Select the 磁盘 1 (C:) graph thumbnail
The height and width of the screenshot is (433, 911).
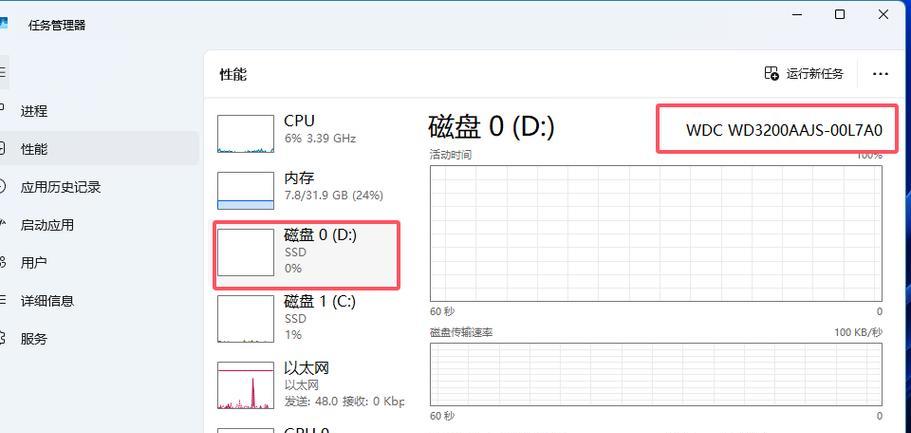(245, 319)
